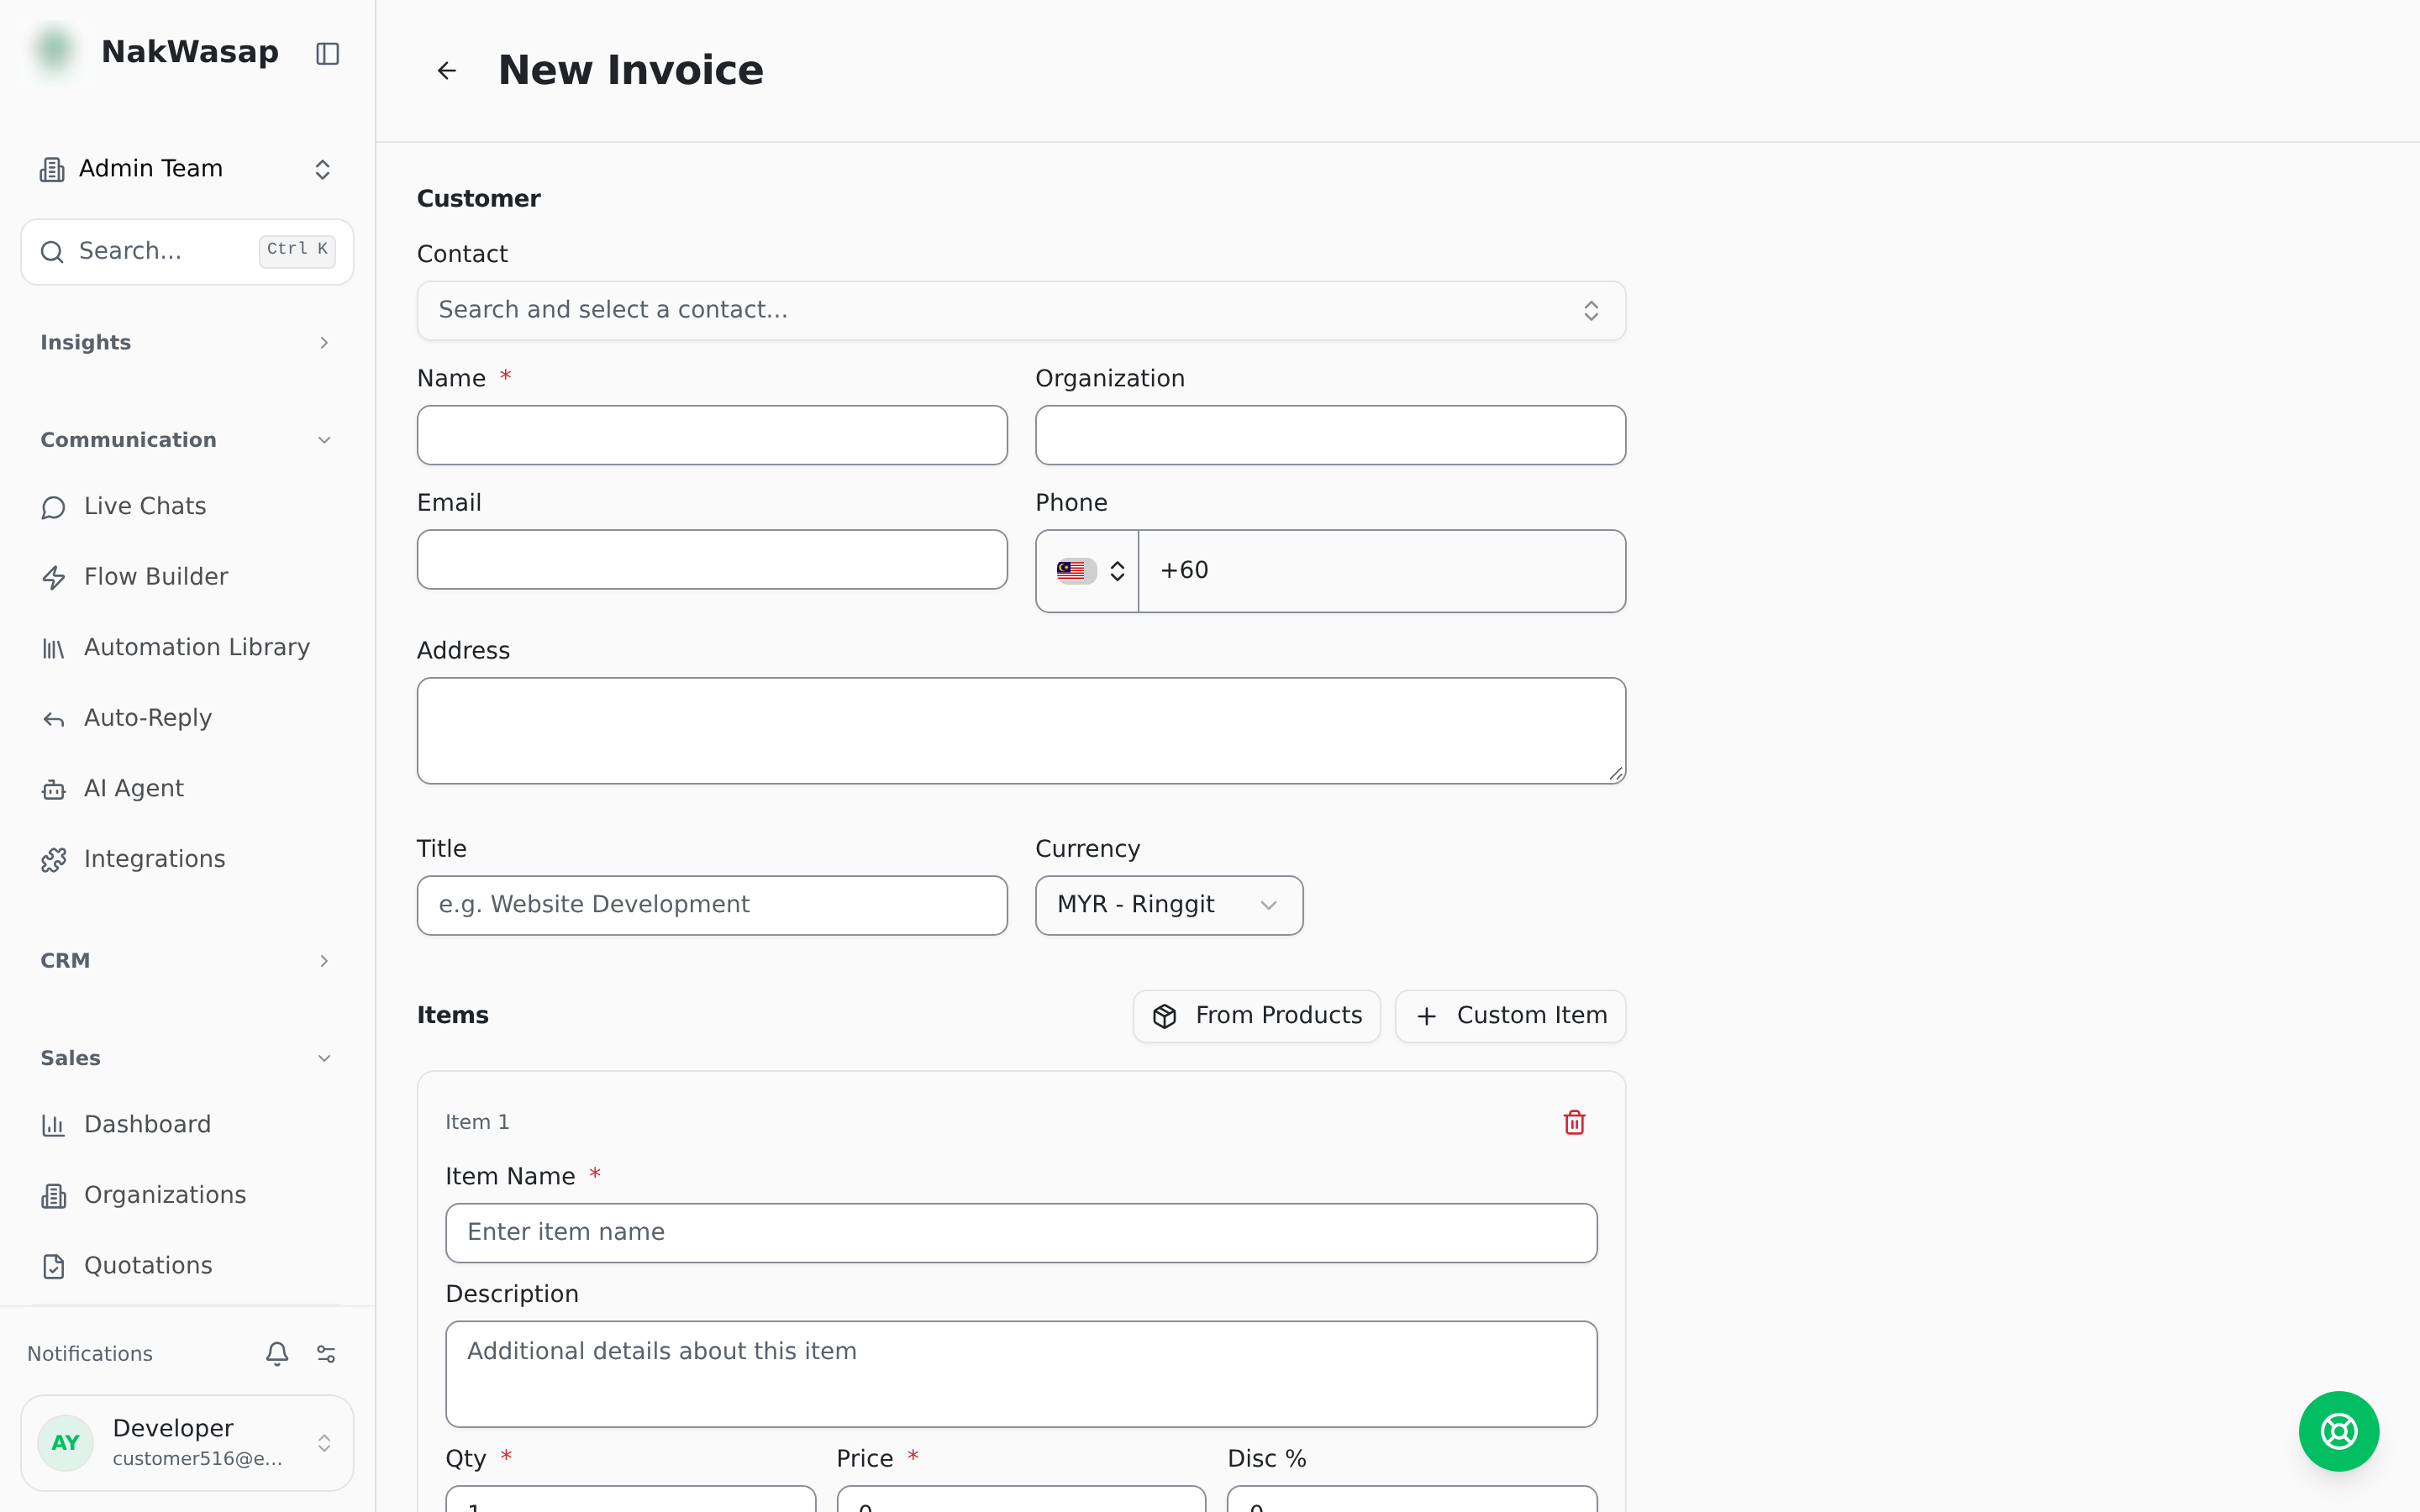Click the item Description text area
Viewport: 2420px width, 1512px height.
[x=1021, y=1374]
